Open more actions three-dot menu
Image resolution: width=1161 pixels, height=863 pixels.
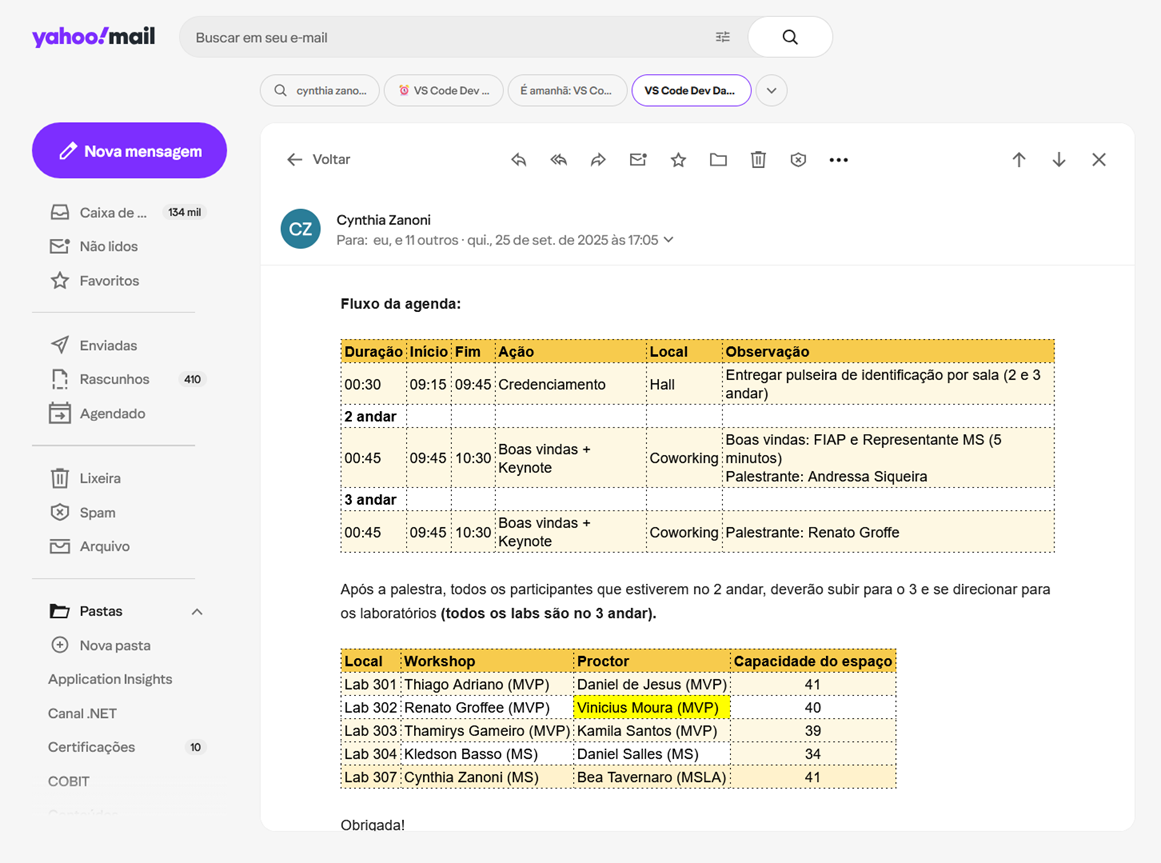point(838,160)
